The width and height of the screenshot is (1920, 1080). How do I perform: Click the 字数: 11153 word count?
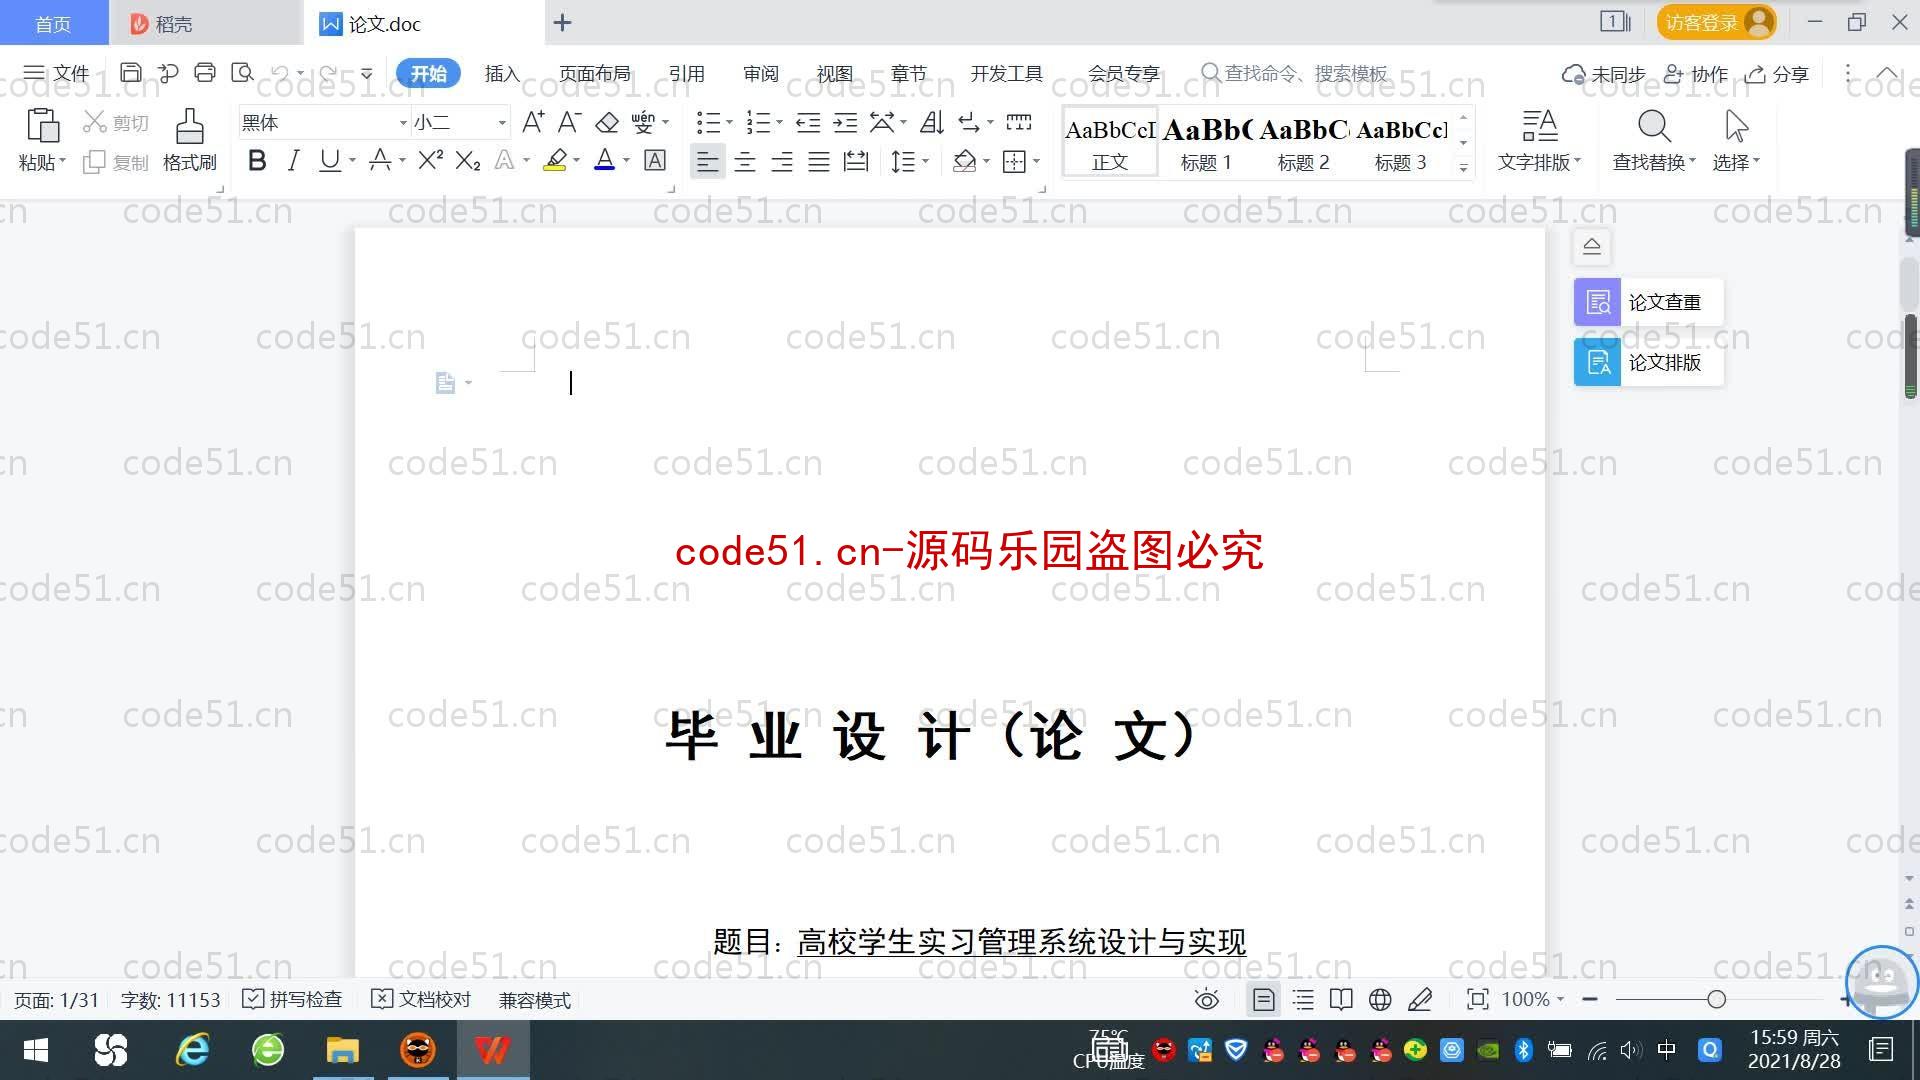coord(170,1000)
